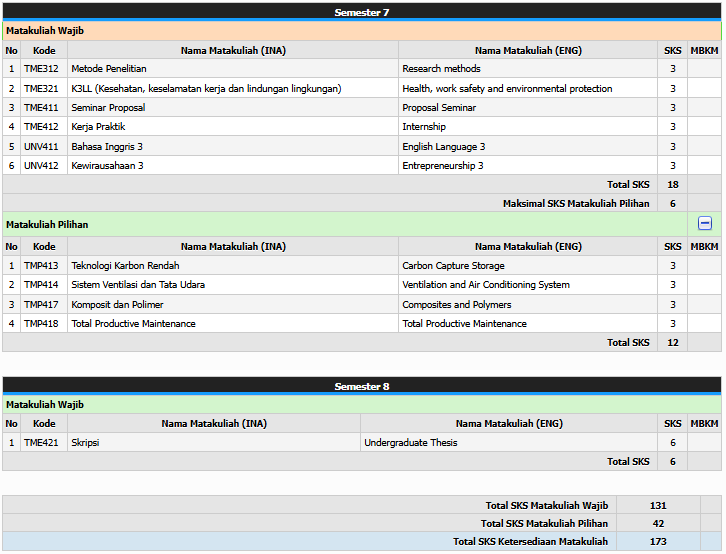The width and height of the screenshot is (726, 554).
Task: Select the Matakuliah Wajib heading under Semester 8
Action: pyautogui.click(x=45, y=405)
